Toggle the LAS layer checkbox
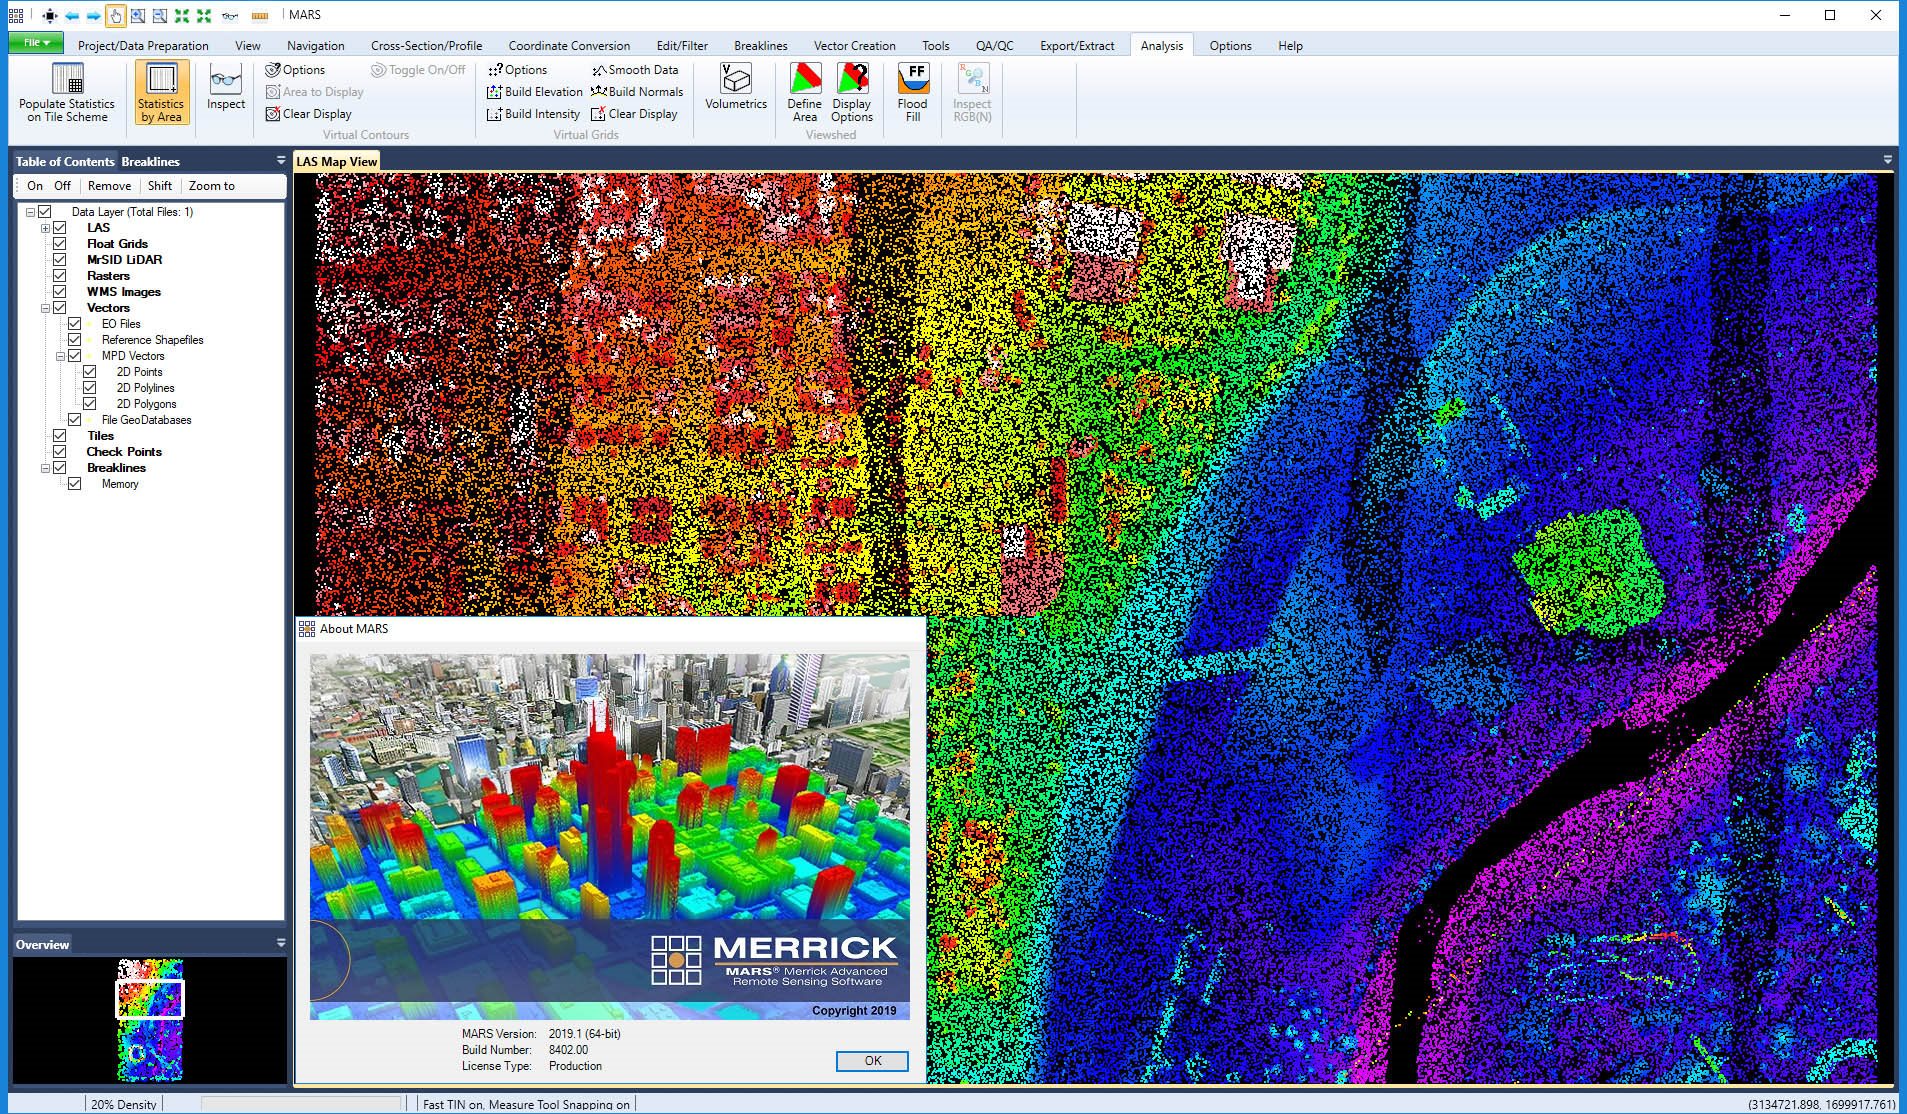The image size is (1907, 1114). coord(60,228)
